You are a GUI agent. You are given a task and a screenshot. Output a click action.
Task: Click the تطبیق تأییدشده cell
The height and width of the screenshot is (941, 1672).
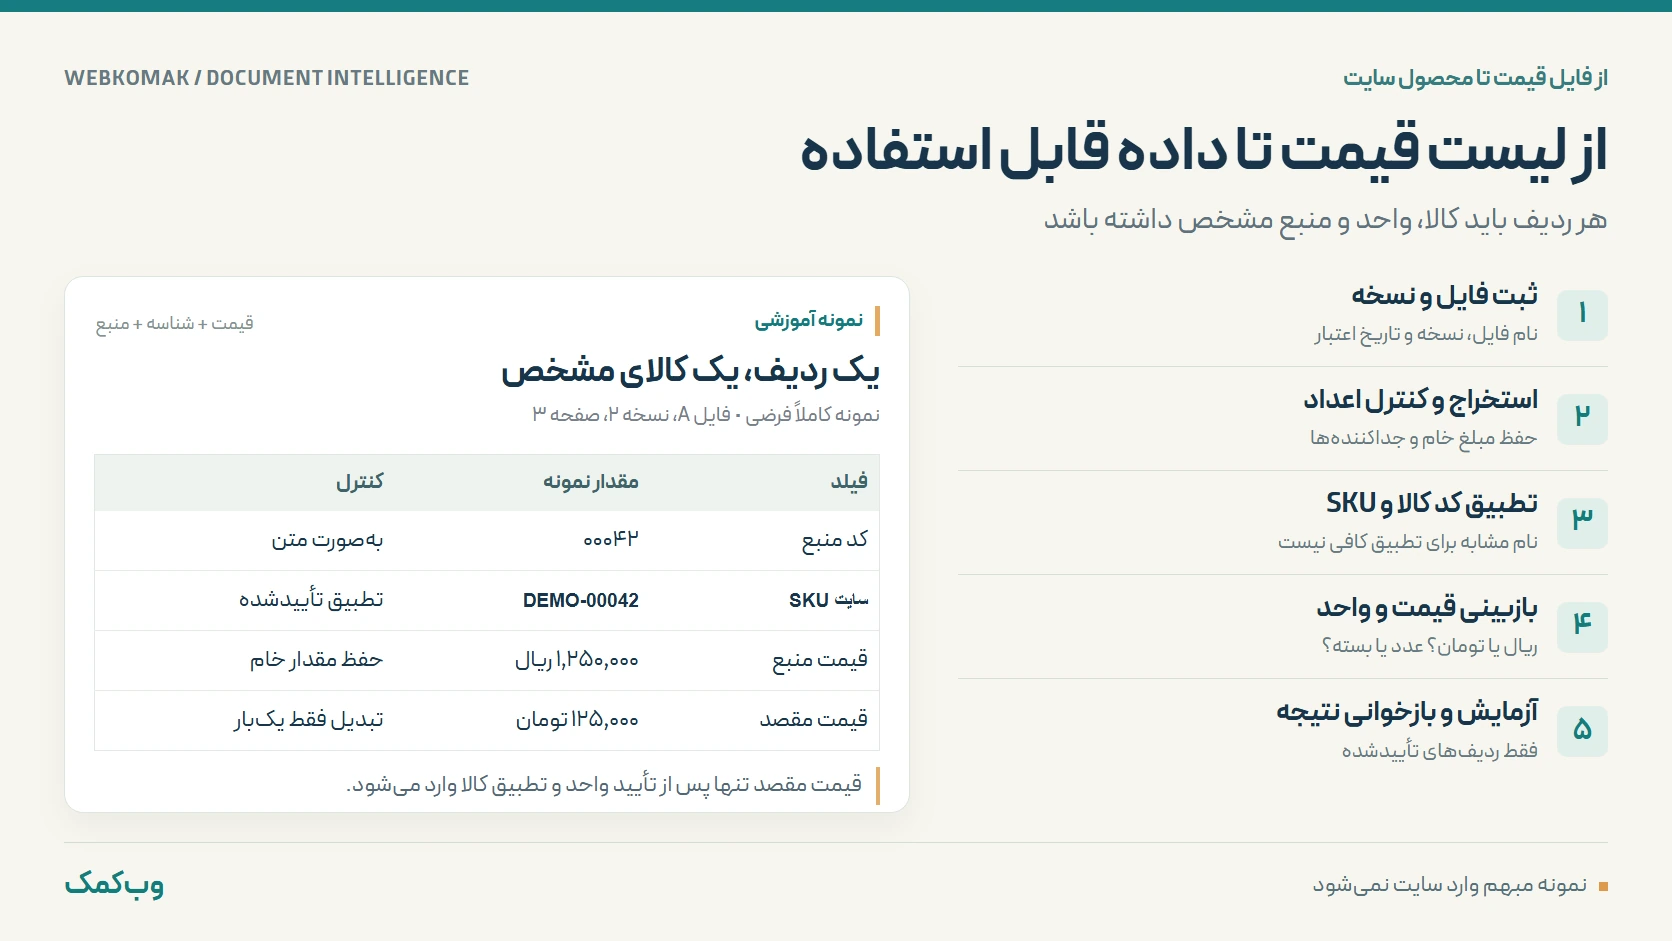pos(311,600)
